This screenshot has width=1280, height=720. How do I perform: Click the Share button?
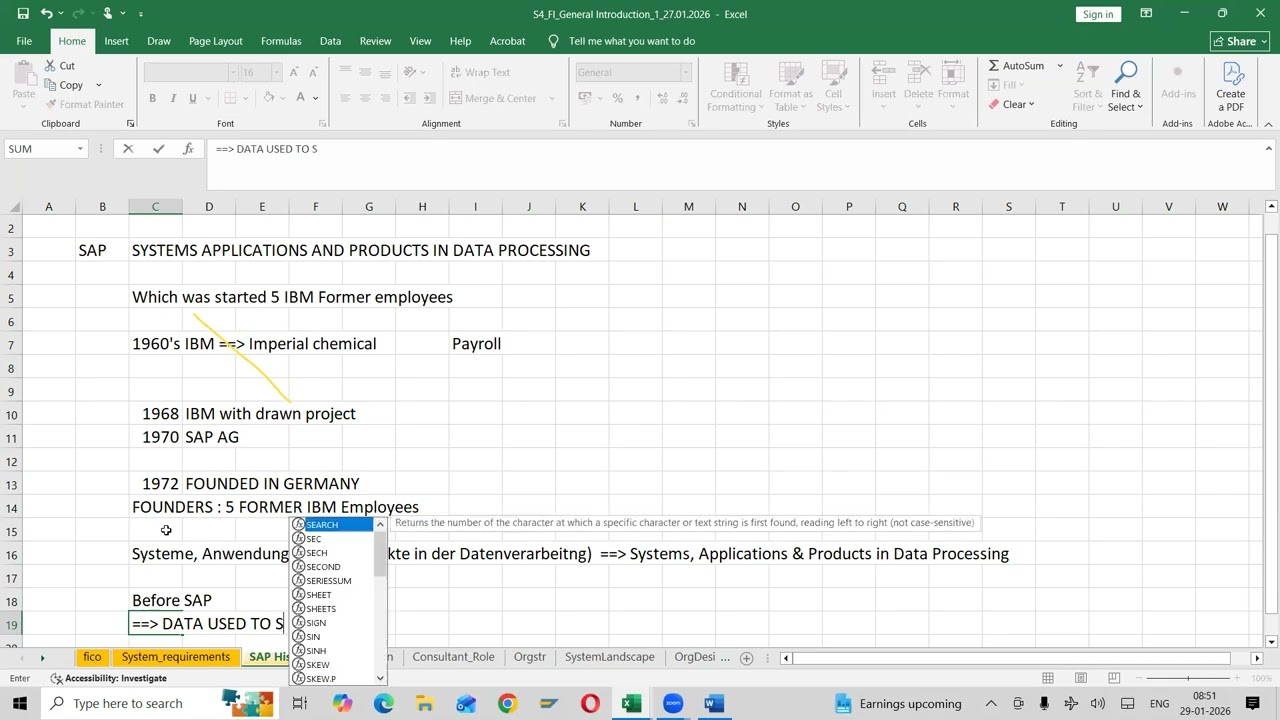pyautogui.click(x=1239, y=41)
